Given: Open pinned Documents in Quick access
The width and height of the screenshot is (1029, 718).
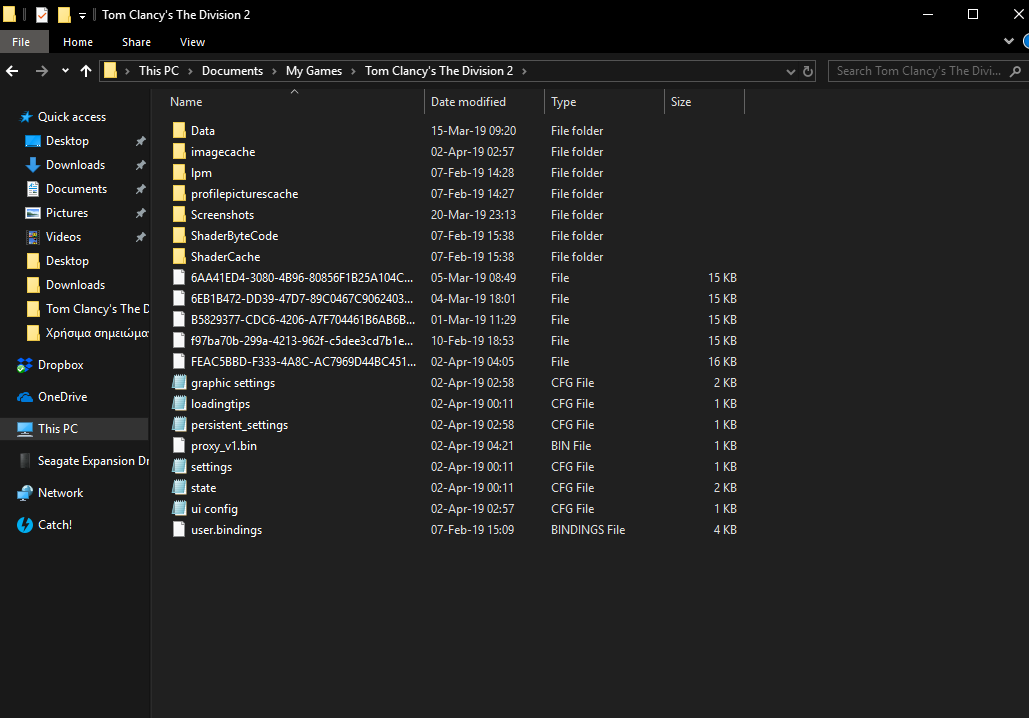Looking at the screenshot, I should pos(76,189).
